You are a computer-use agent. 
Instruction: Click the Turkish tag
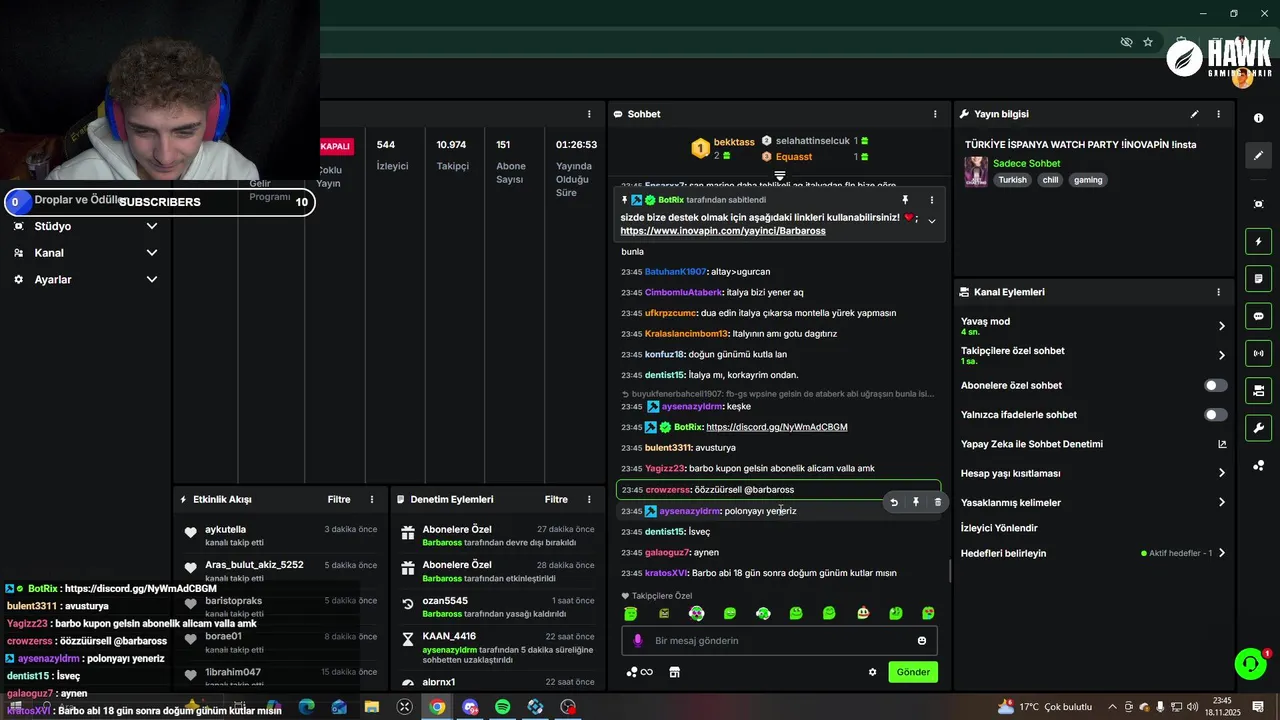[1012, 180]
